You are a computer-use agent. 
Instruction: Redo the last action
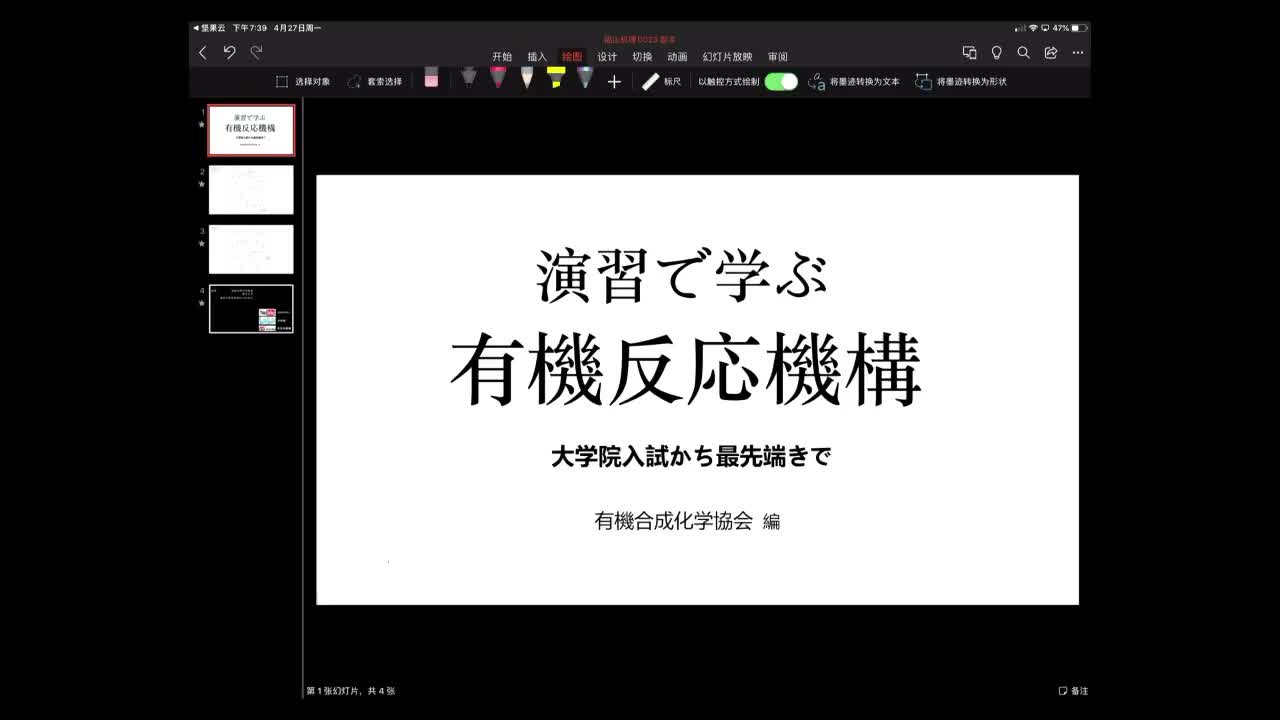(x=257, y=53)
